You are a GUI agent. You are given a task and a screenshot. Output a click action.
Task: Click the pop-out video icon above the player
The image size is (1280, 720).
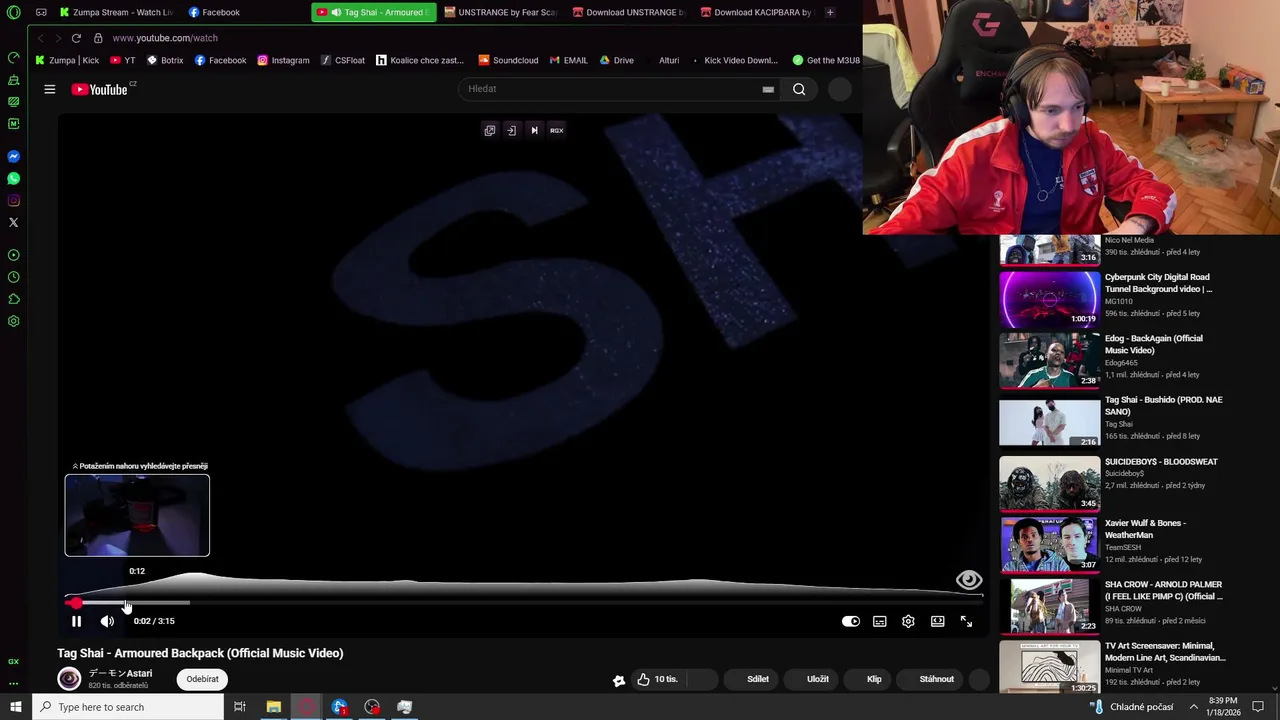coord(489,130)
